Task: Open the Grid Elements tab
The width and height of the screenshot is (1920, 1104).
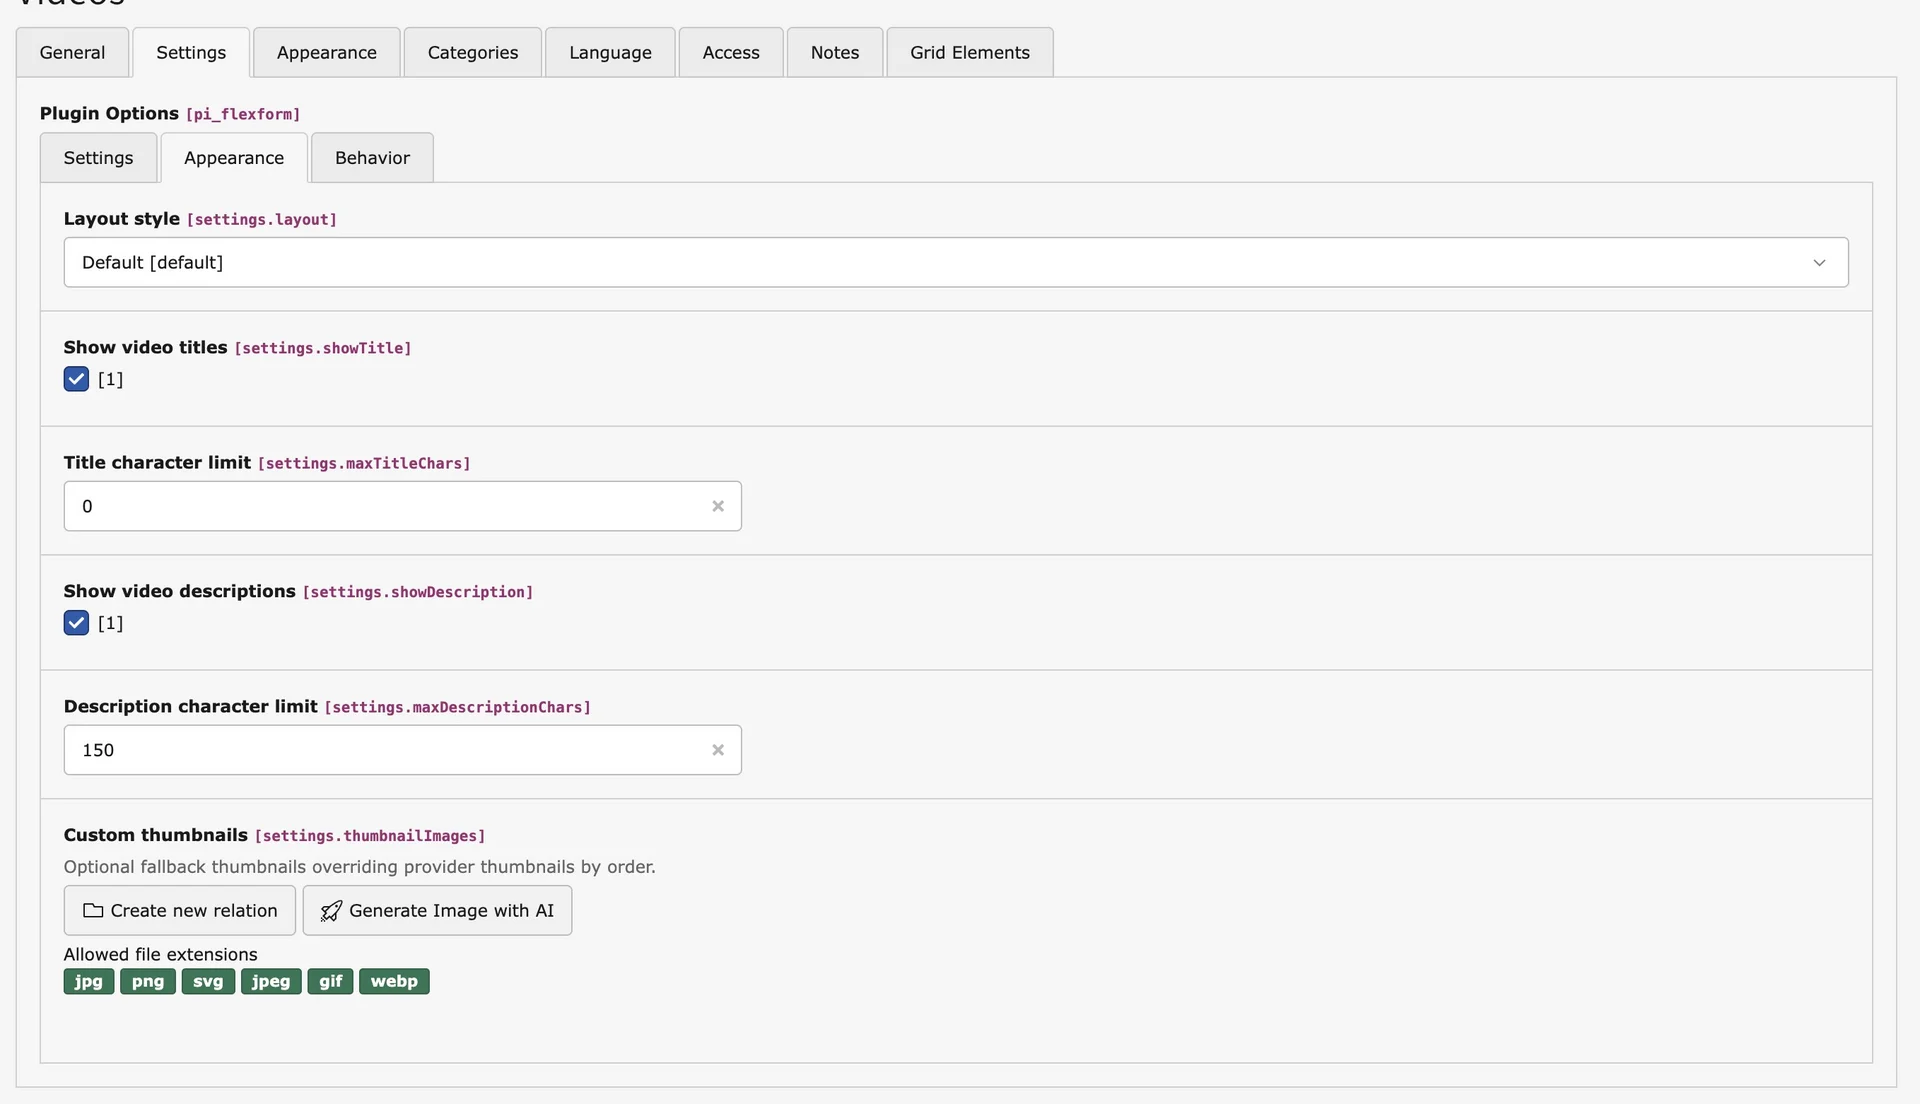Action: click(x=968, y=52)
